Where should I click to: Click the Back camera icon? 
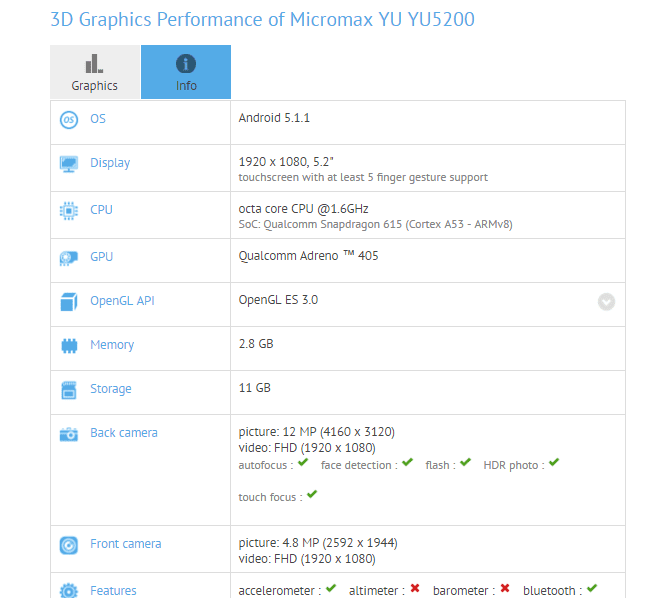(x=69, y=434)
